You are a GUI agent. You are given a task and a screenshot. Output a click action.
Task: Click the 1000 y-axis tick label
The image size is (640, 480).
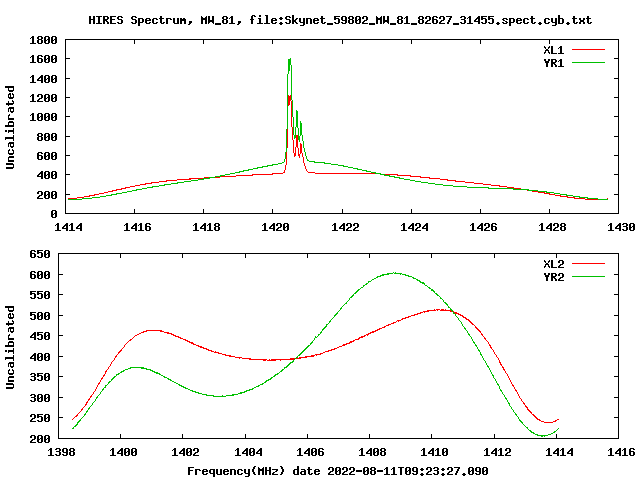tap(43, 118)
